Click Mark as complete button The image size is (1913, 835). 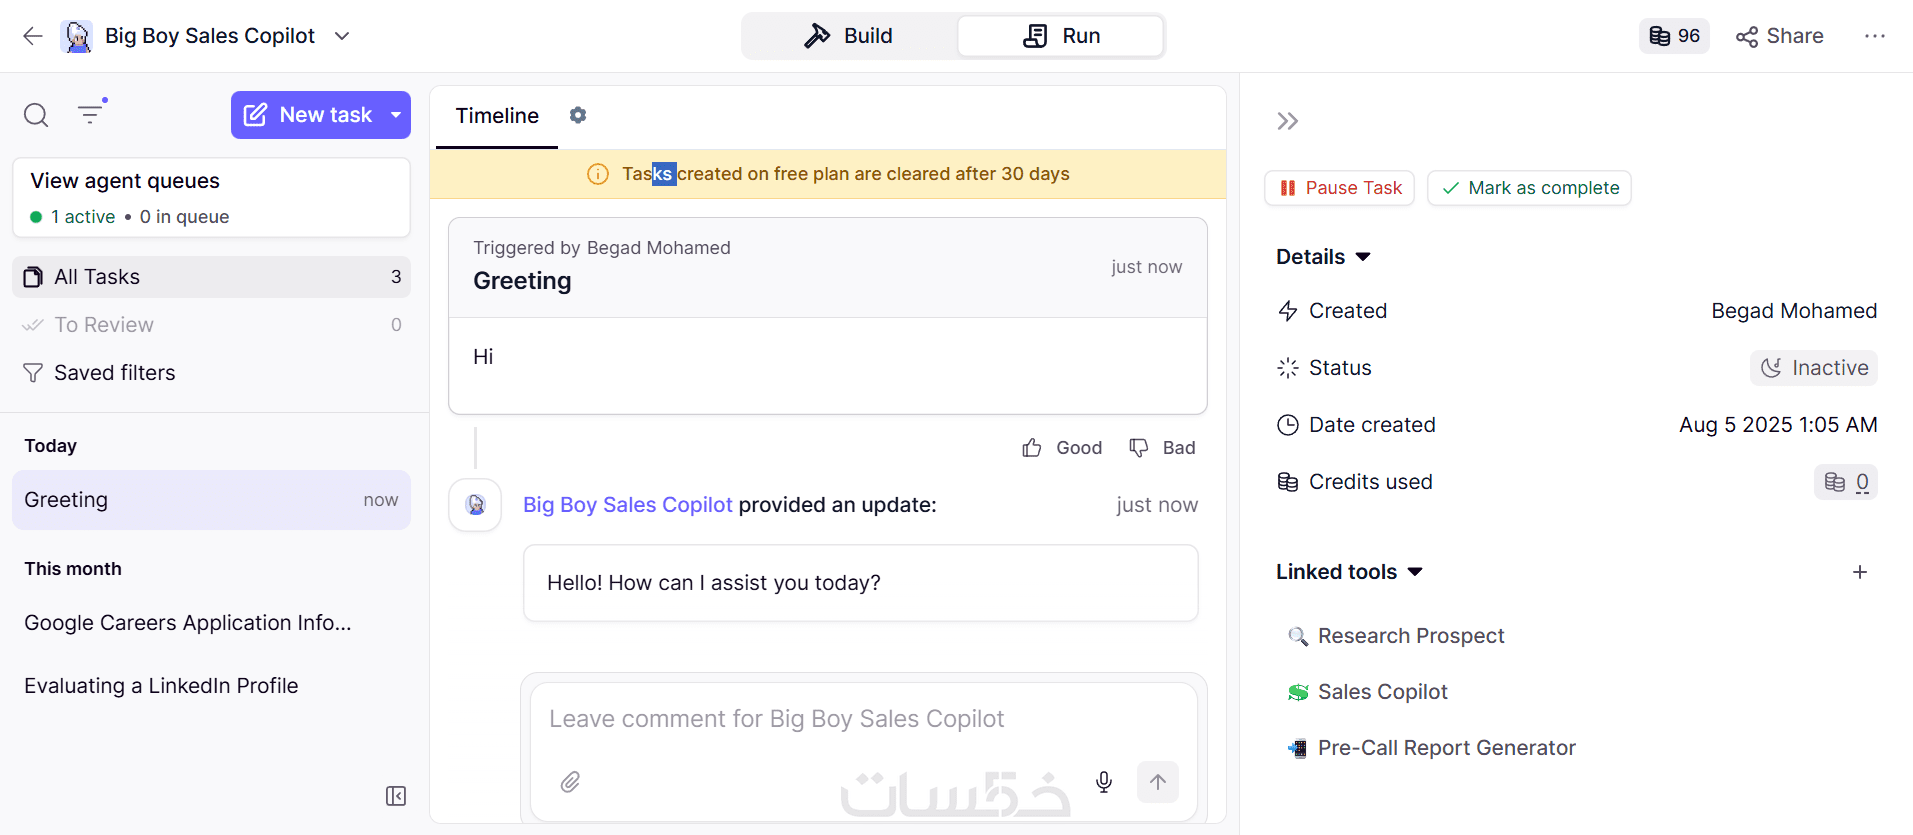[1529, 188]
